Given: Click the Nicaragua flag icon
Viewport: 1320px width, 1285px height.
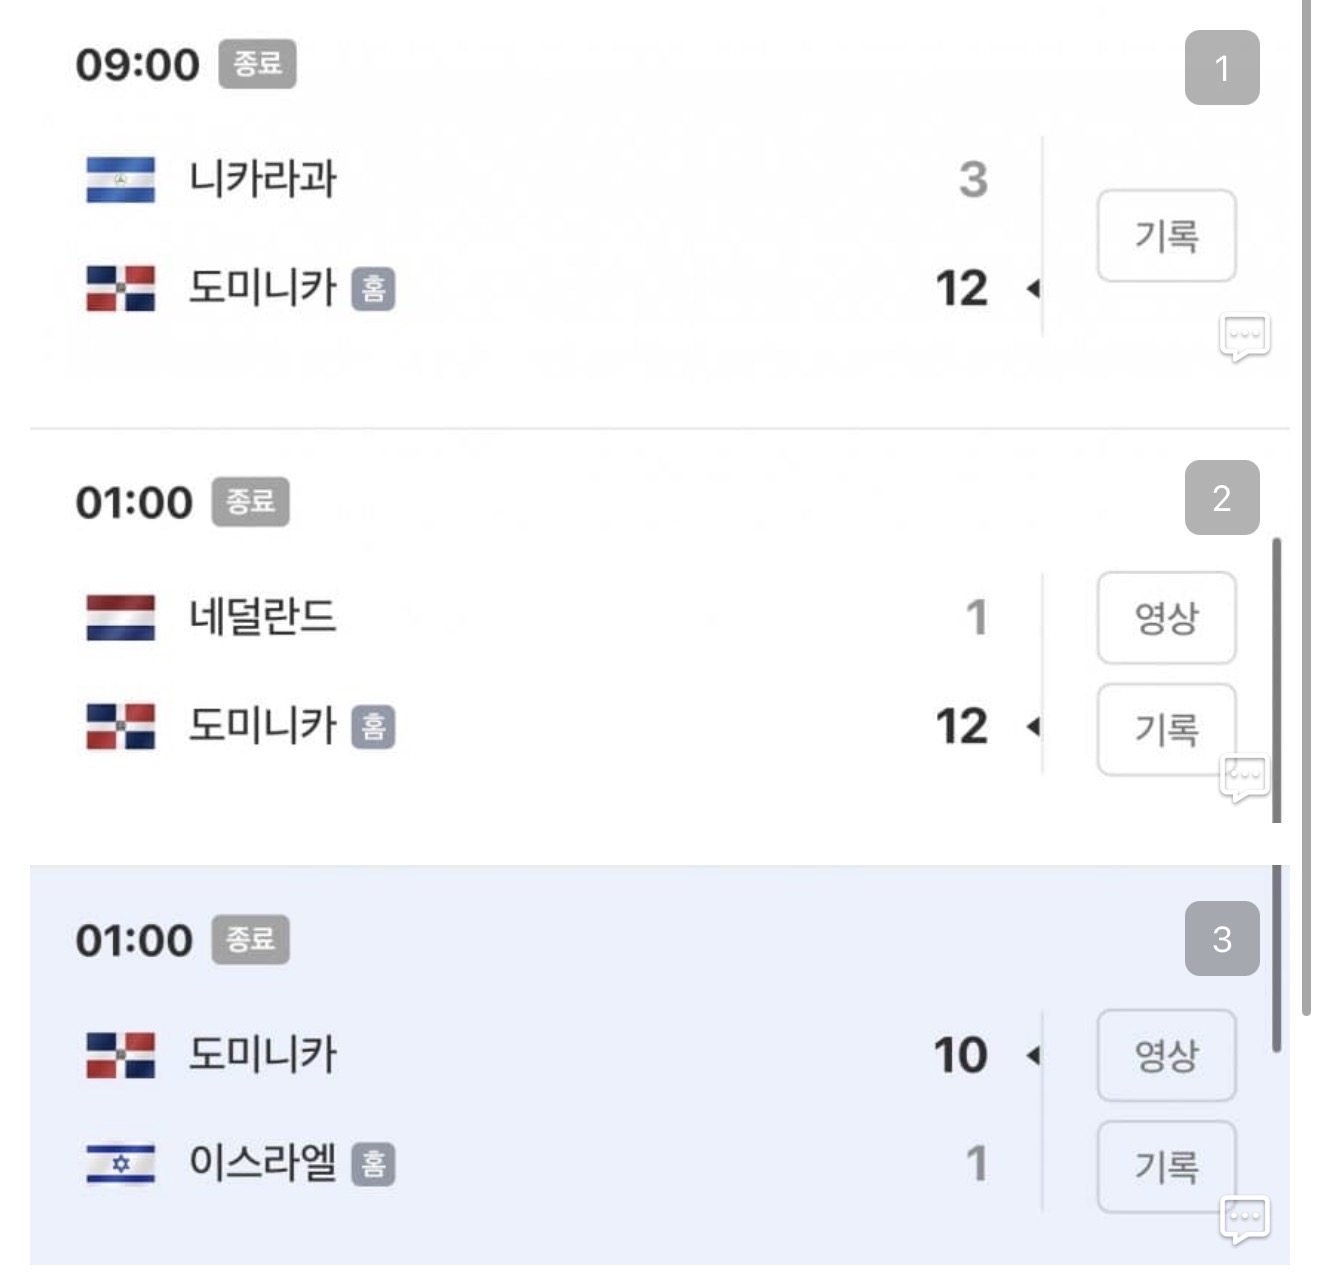Looking at the screenshot, I should pos(120,180).
